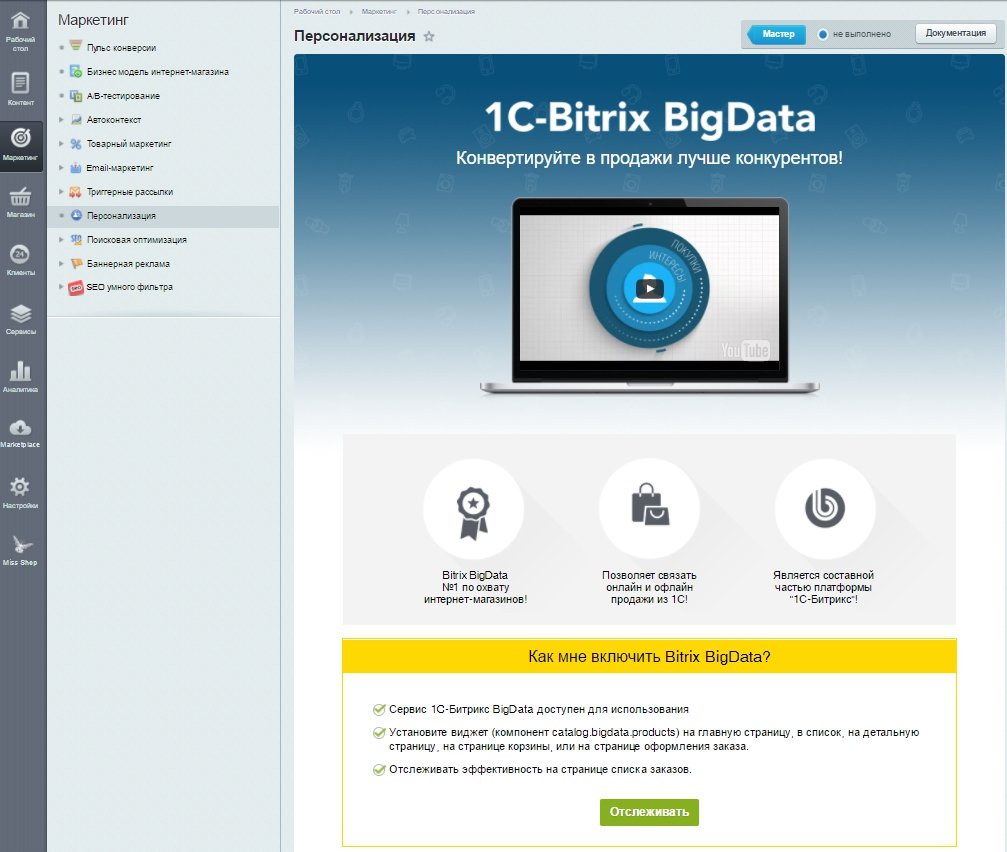Open the Рабочий стол home icon in sidebar
Viewport: 1007px width, 852px height.
(20, 21)
